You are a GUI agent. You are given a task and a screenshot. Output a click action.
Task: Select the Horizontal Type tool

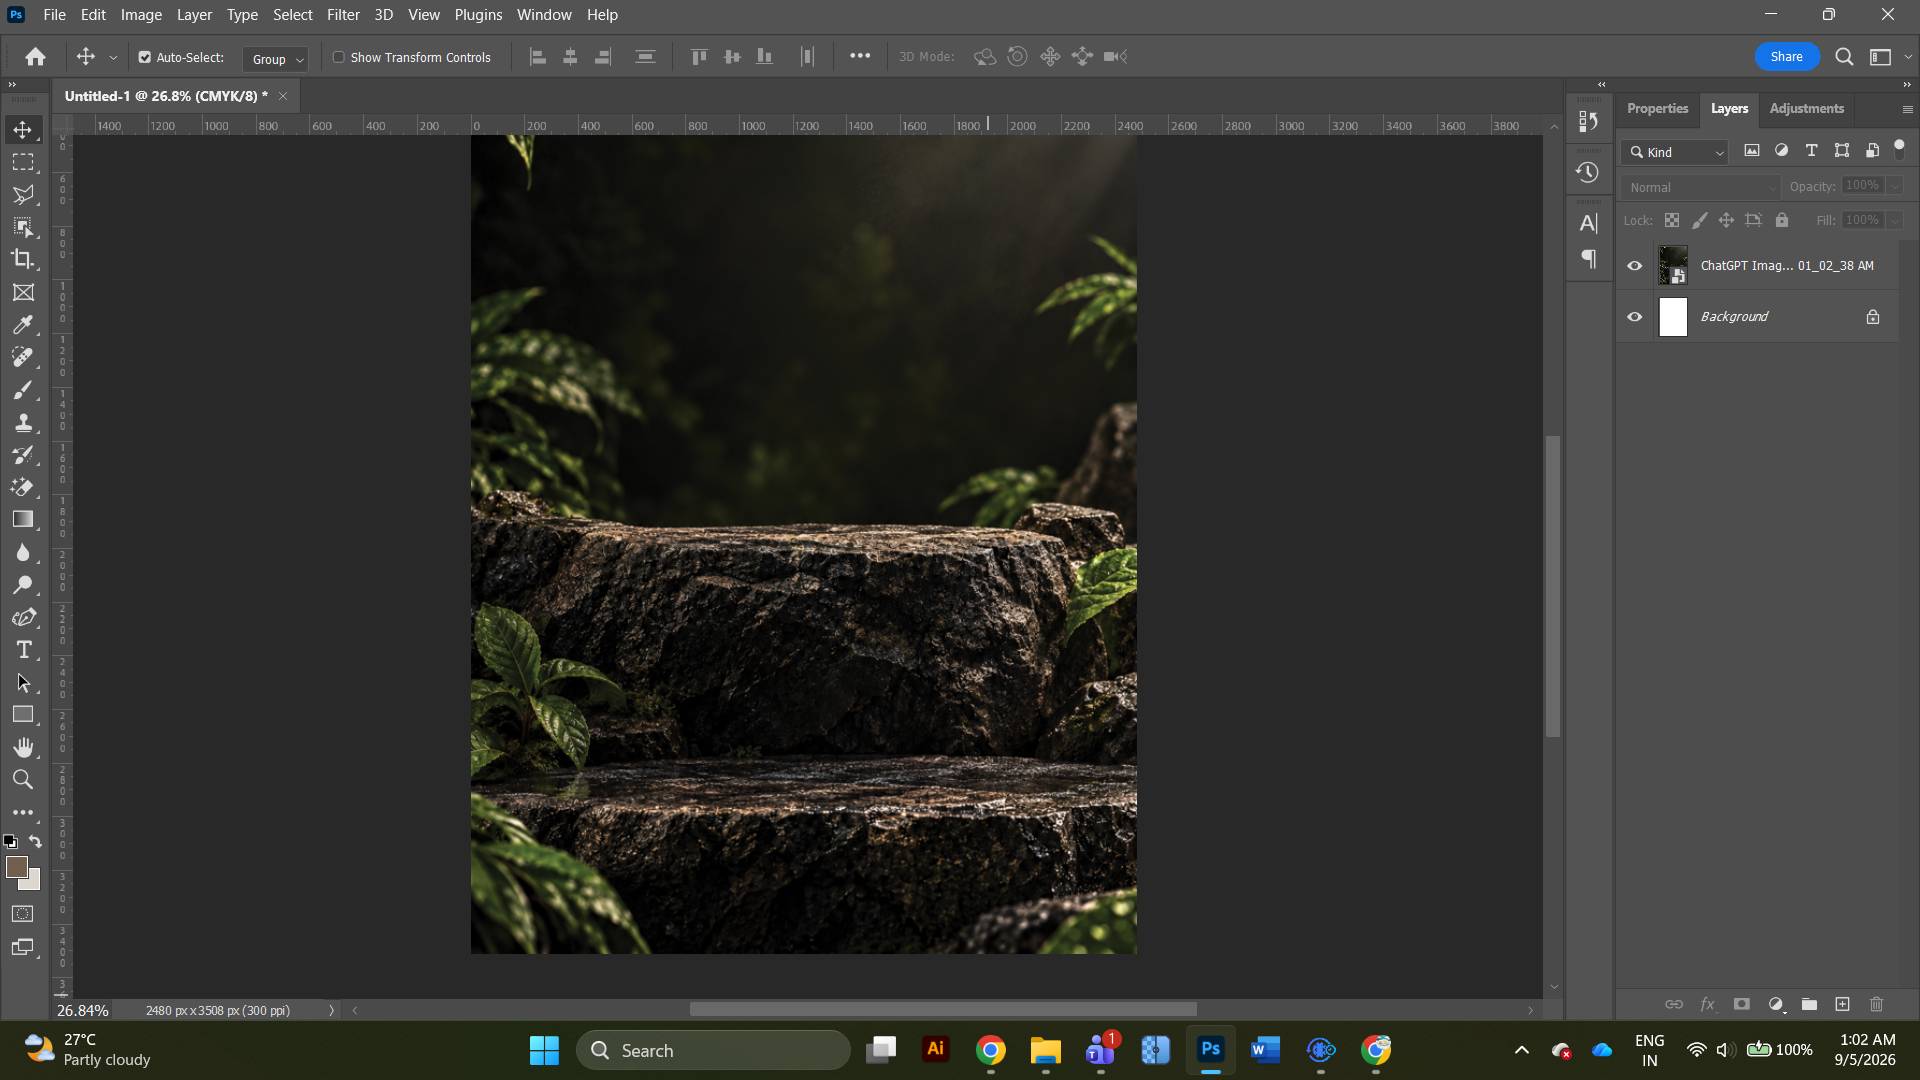click(23, 651)
